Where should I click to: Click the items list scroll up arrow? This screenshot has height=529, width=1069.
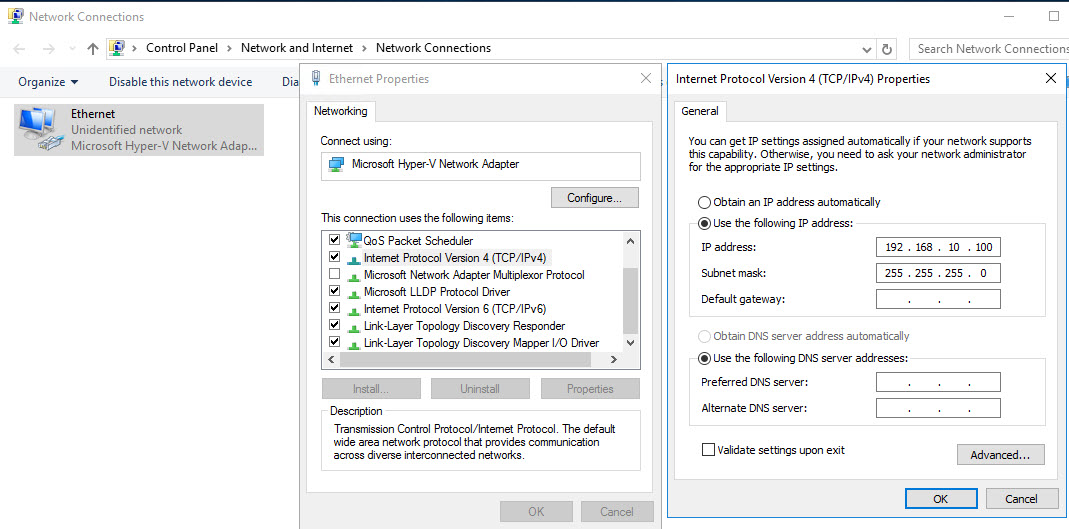click(x=630, y=241)
